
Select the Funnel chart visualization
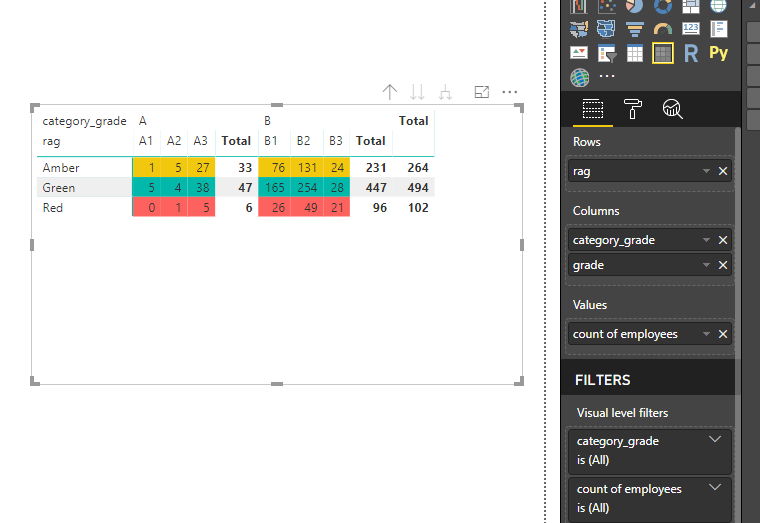tap(634, 29)
